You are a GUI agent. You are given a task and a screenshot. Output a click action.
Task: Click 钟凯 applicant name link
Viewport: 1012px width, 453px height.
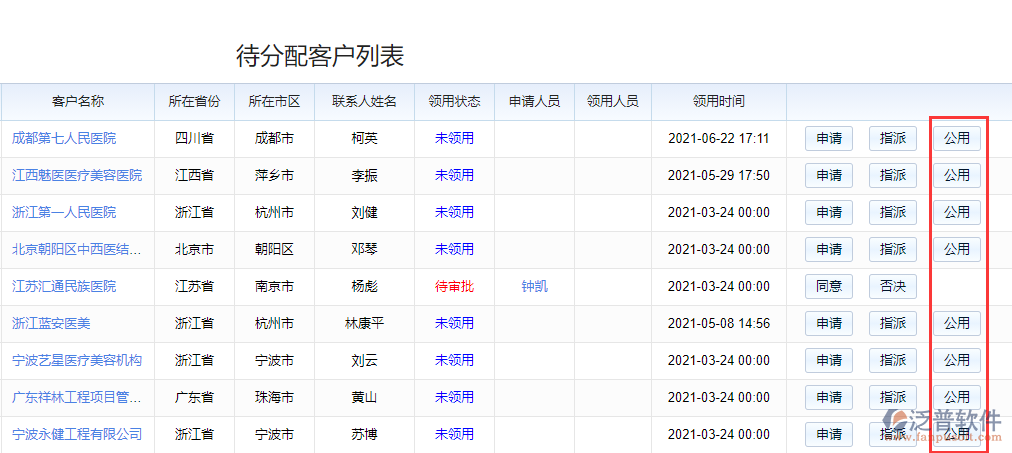(534, 286)
